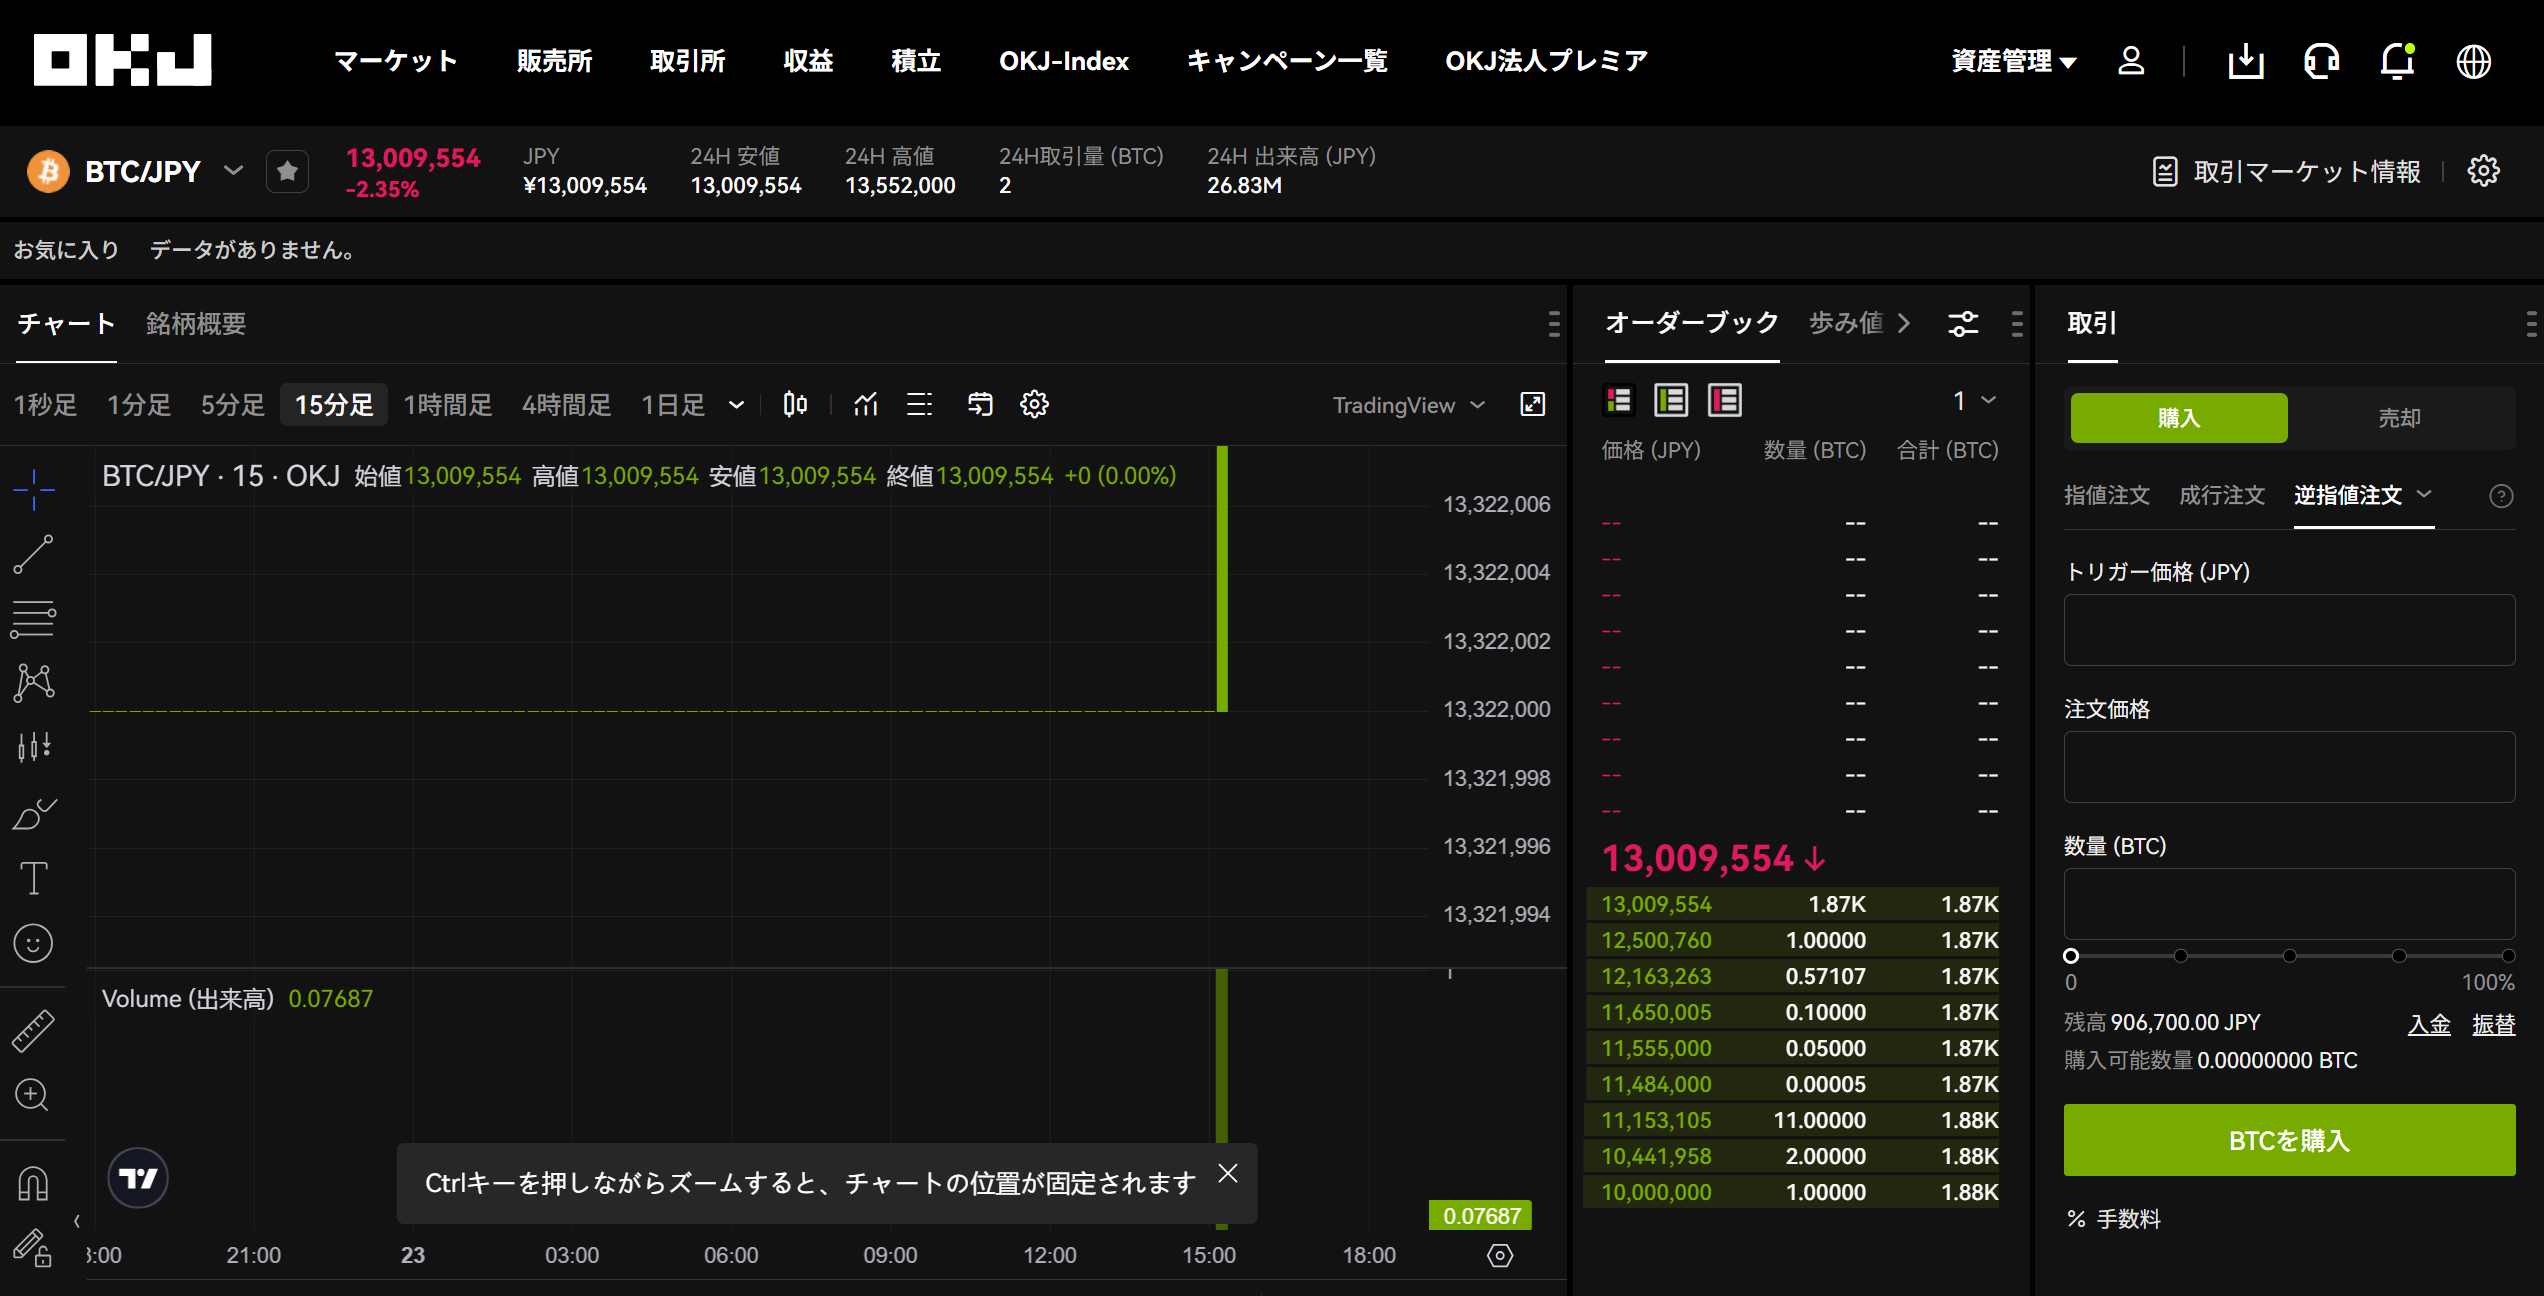
Task: Select the crosshair cursor tool
Action: click(34, 490)
